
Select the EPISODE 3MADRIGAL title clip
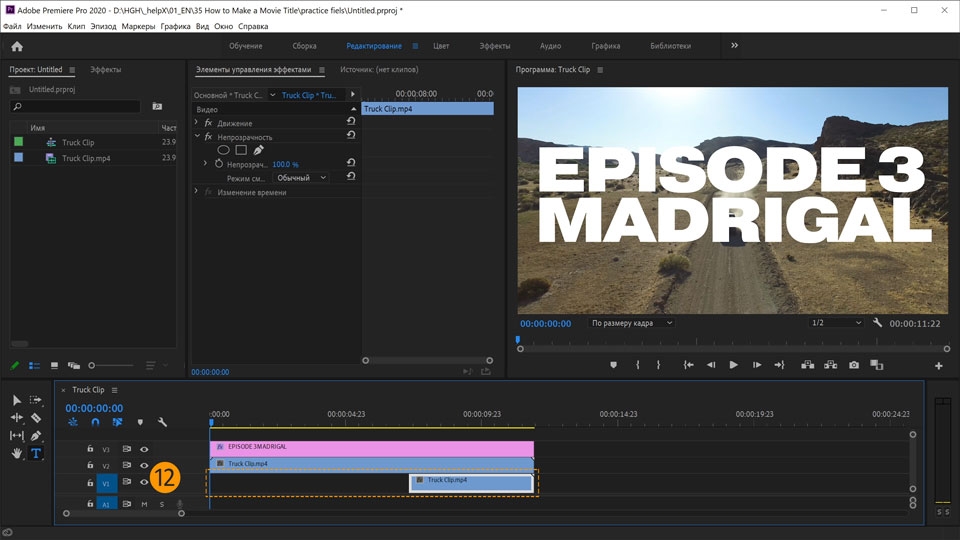point(371,447)
